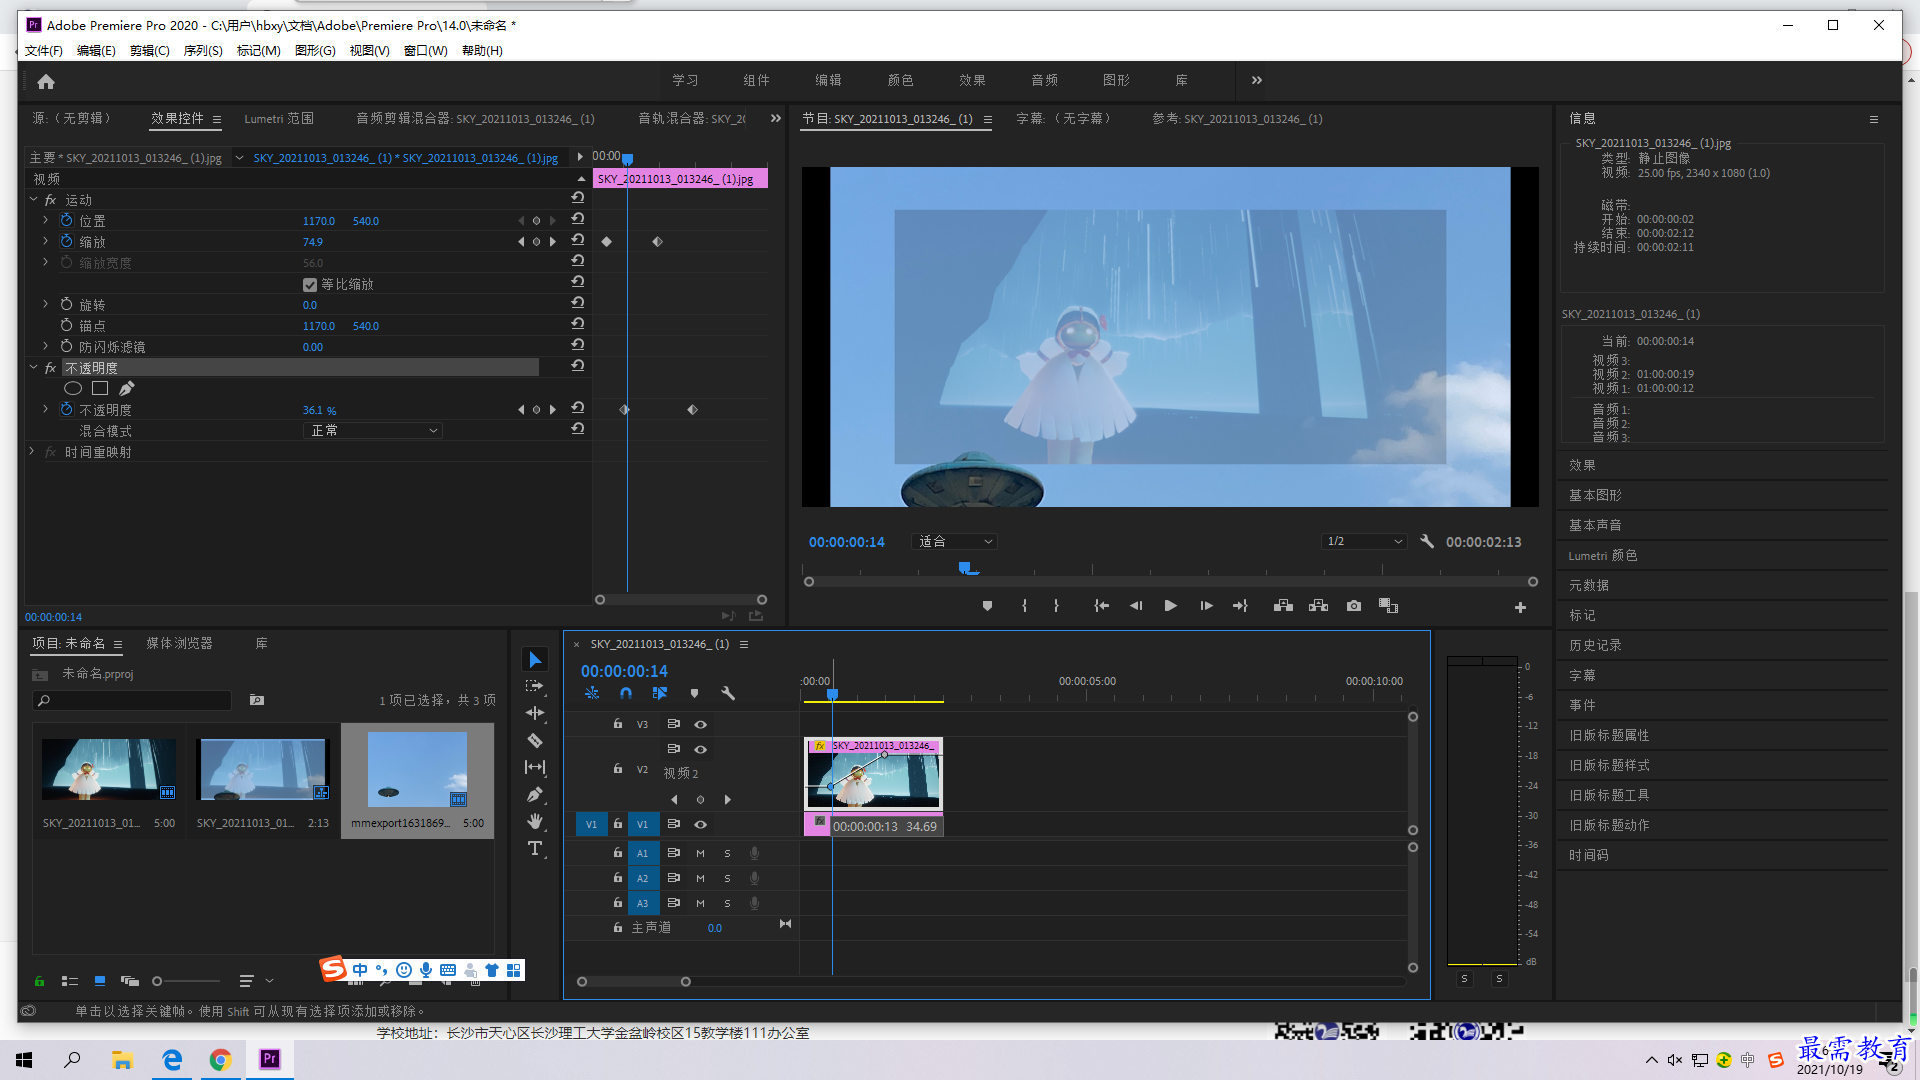
Task: Create a 4-point polygon mask
Action: (100, 388)
